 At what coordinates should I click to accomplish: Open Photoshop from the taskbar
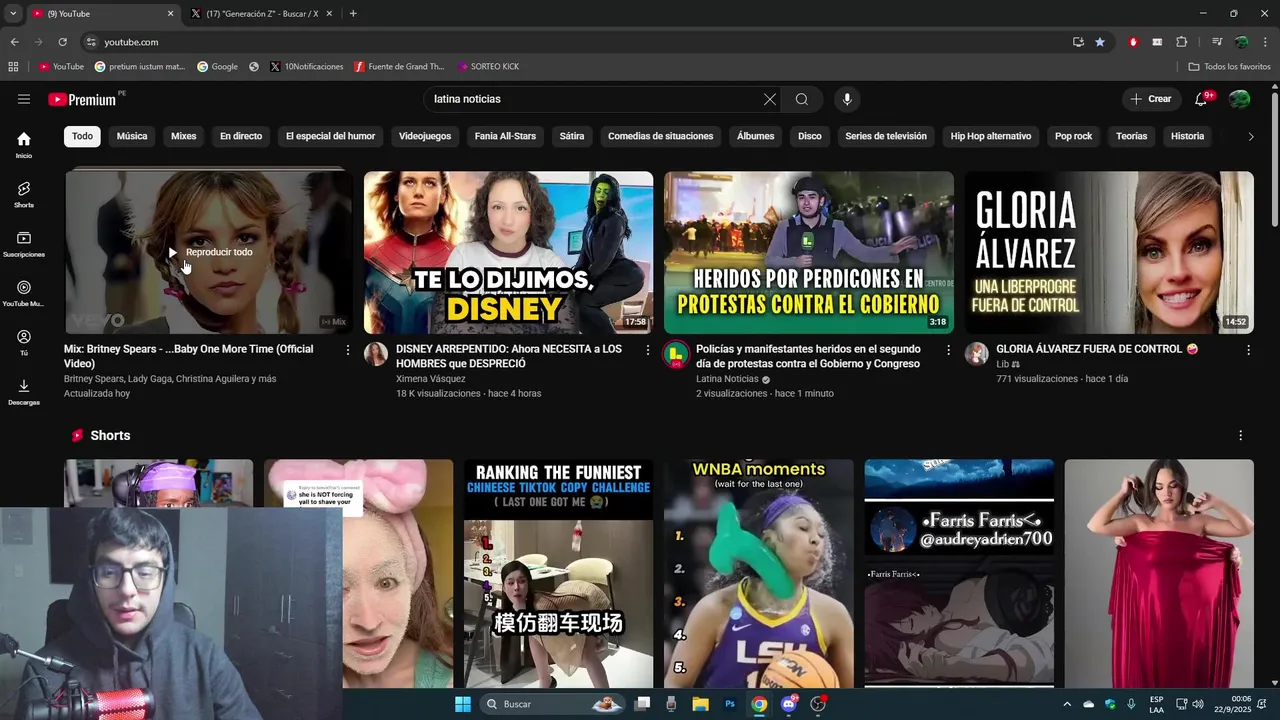730,704
